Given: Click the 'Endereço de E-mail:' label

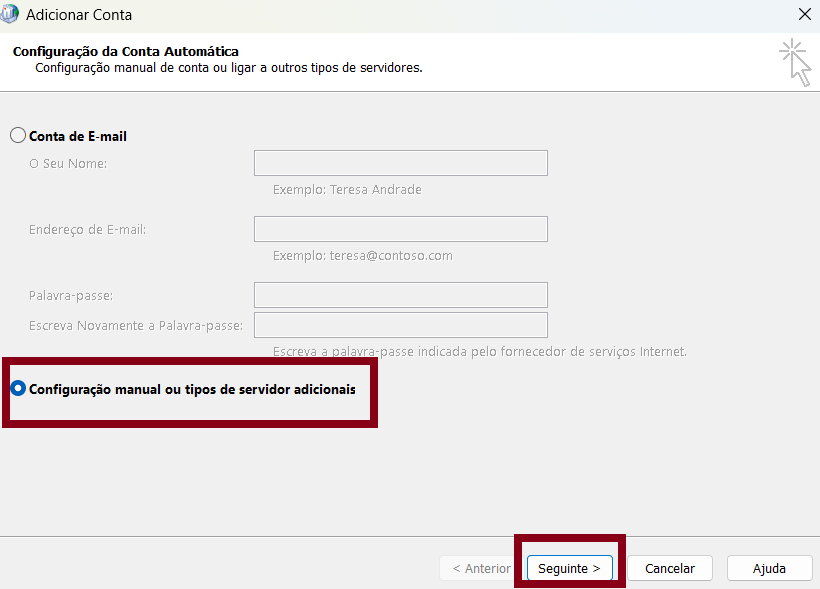Looking at the screenshot, I should (x=88, y=229).
